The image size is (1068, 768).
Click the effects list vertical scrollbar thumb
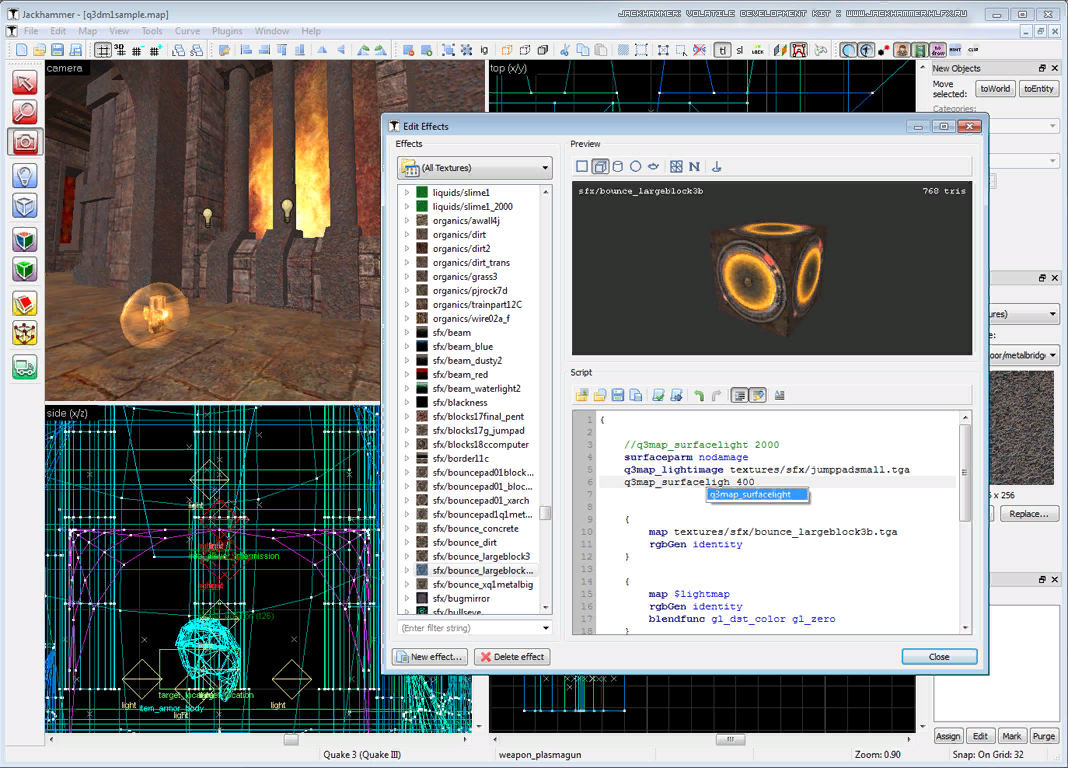point(546,513)
